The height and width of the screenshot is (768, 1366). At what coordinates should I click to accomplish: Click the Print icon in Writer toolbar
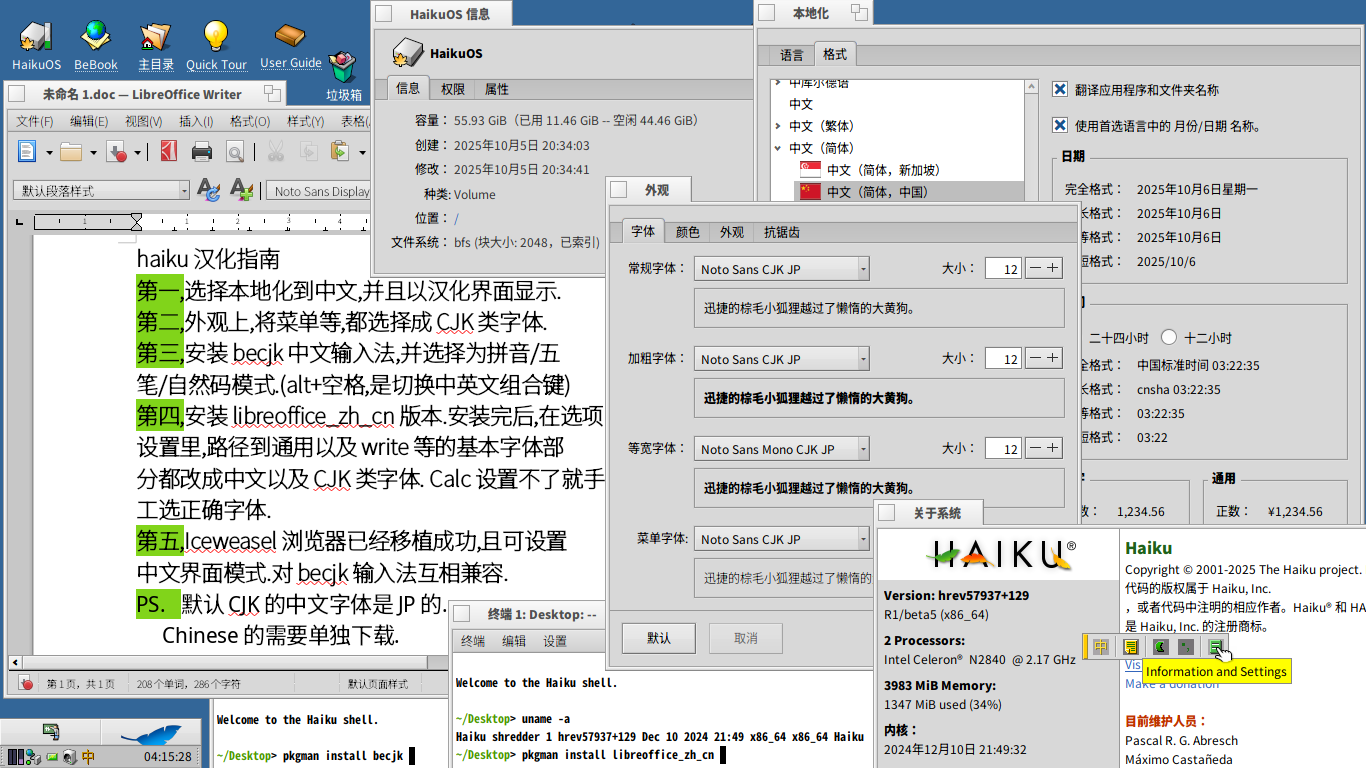tap(202, 152)
